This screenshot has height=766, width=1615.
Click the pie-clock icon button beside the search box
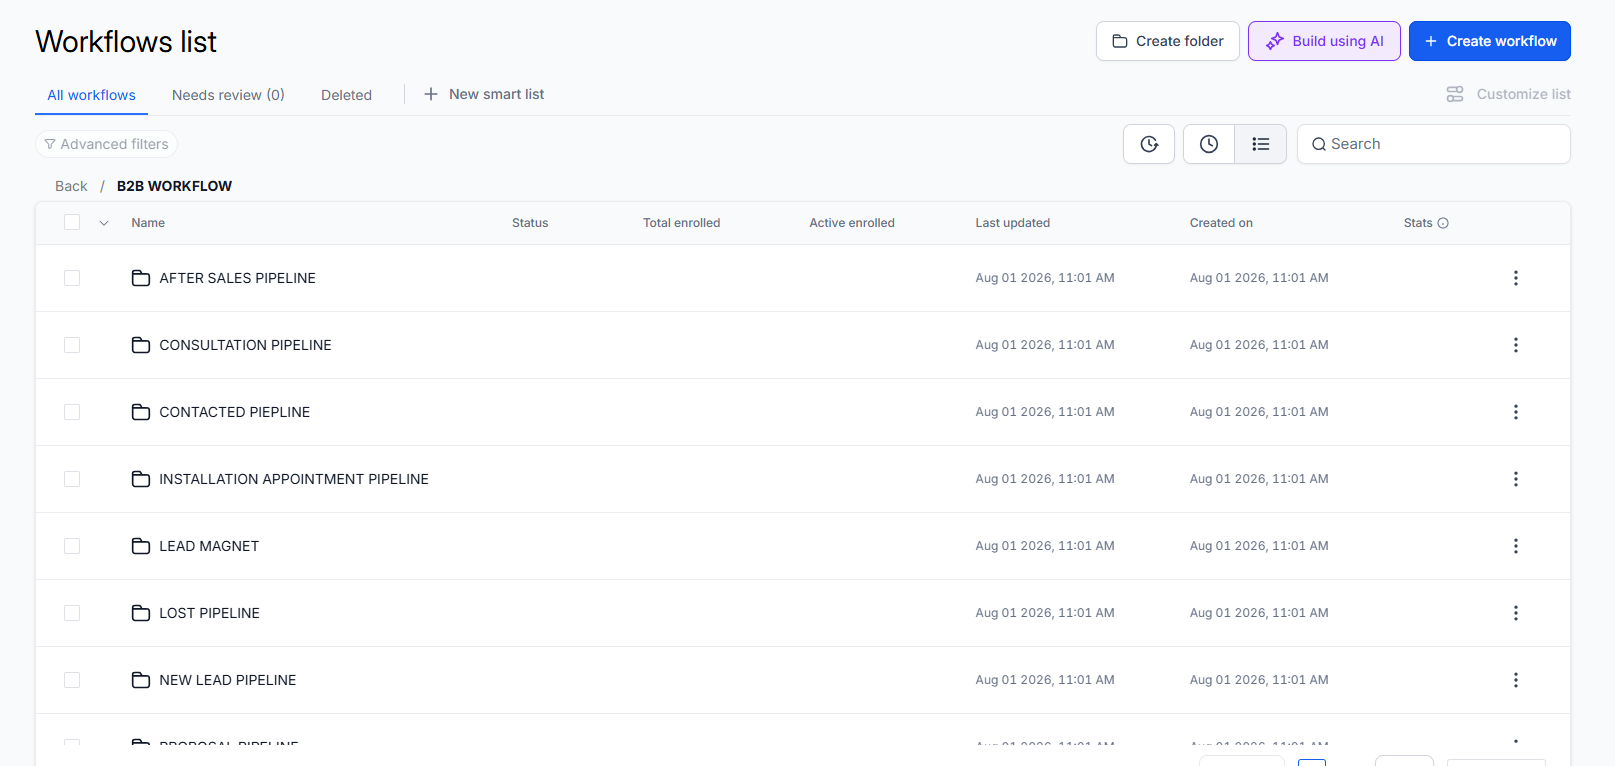coord(1149,144)
